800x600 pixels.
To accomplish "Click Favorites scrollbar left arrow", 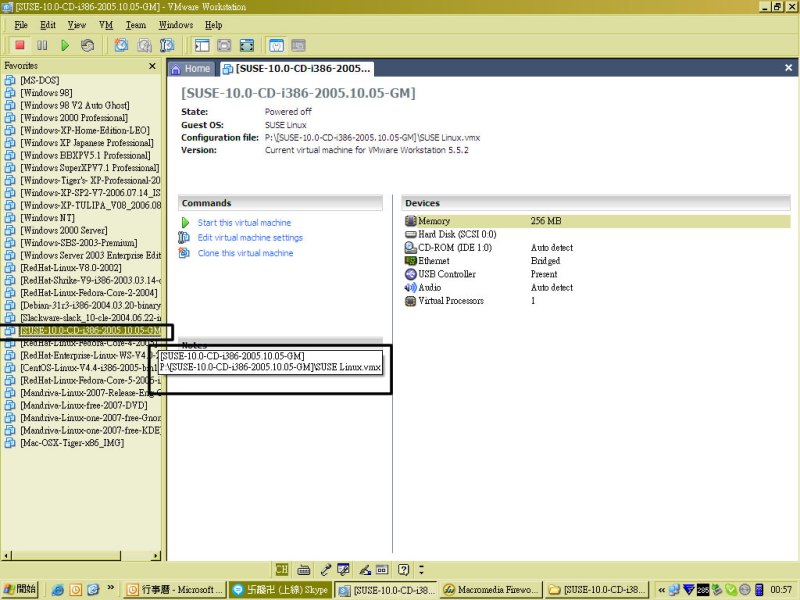I will (x=6, y=556).
